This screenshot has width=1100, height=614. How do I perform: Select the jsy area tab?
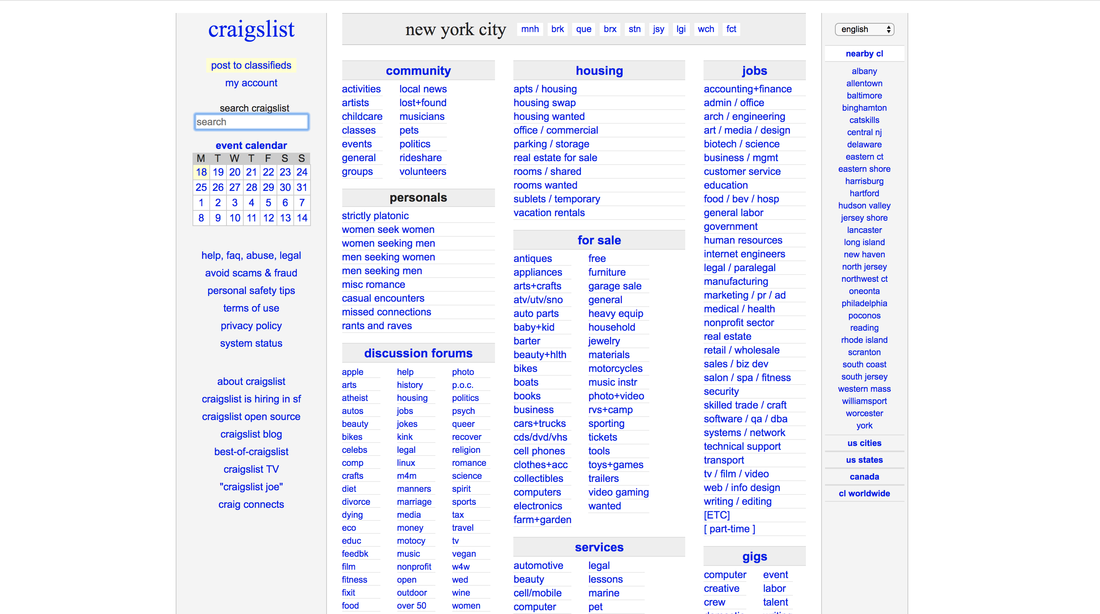pos(659,29)
